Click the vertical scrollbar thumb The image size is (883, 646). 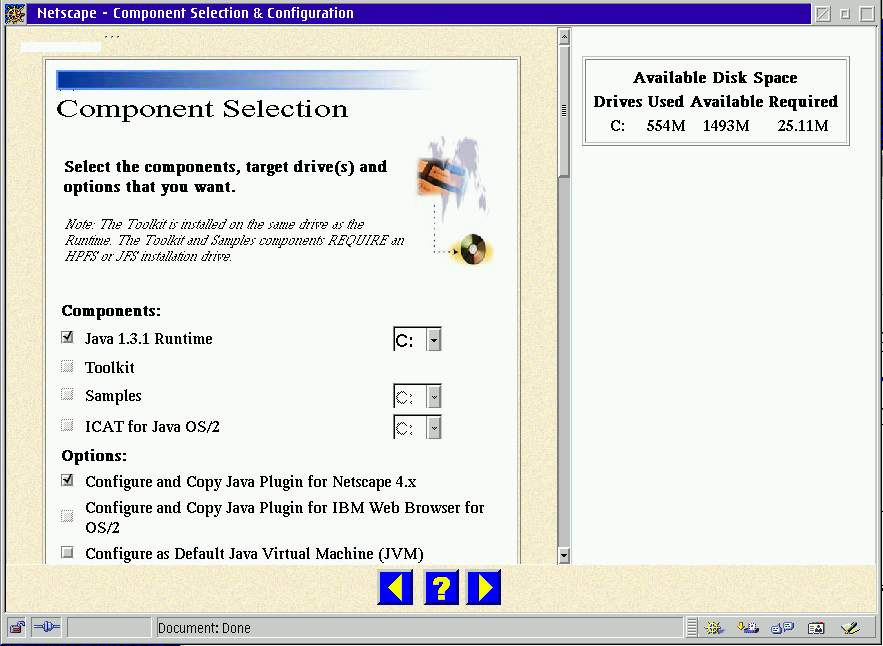(x=564, y=112)
